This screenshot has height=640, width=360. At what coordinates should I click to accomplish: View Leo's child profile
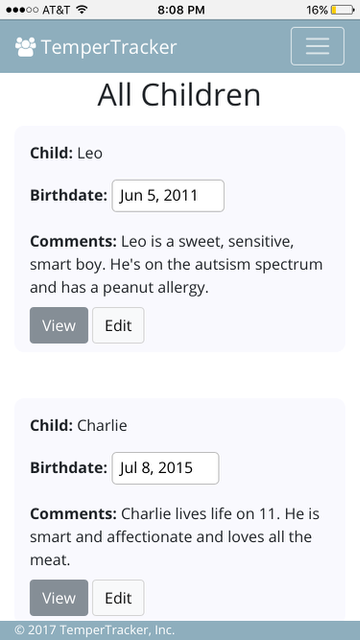[x=59, y=325]
